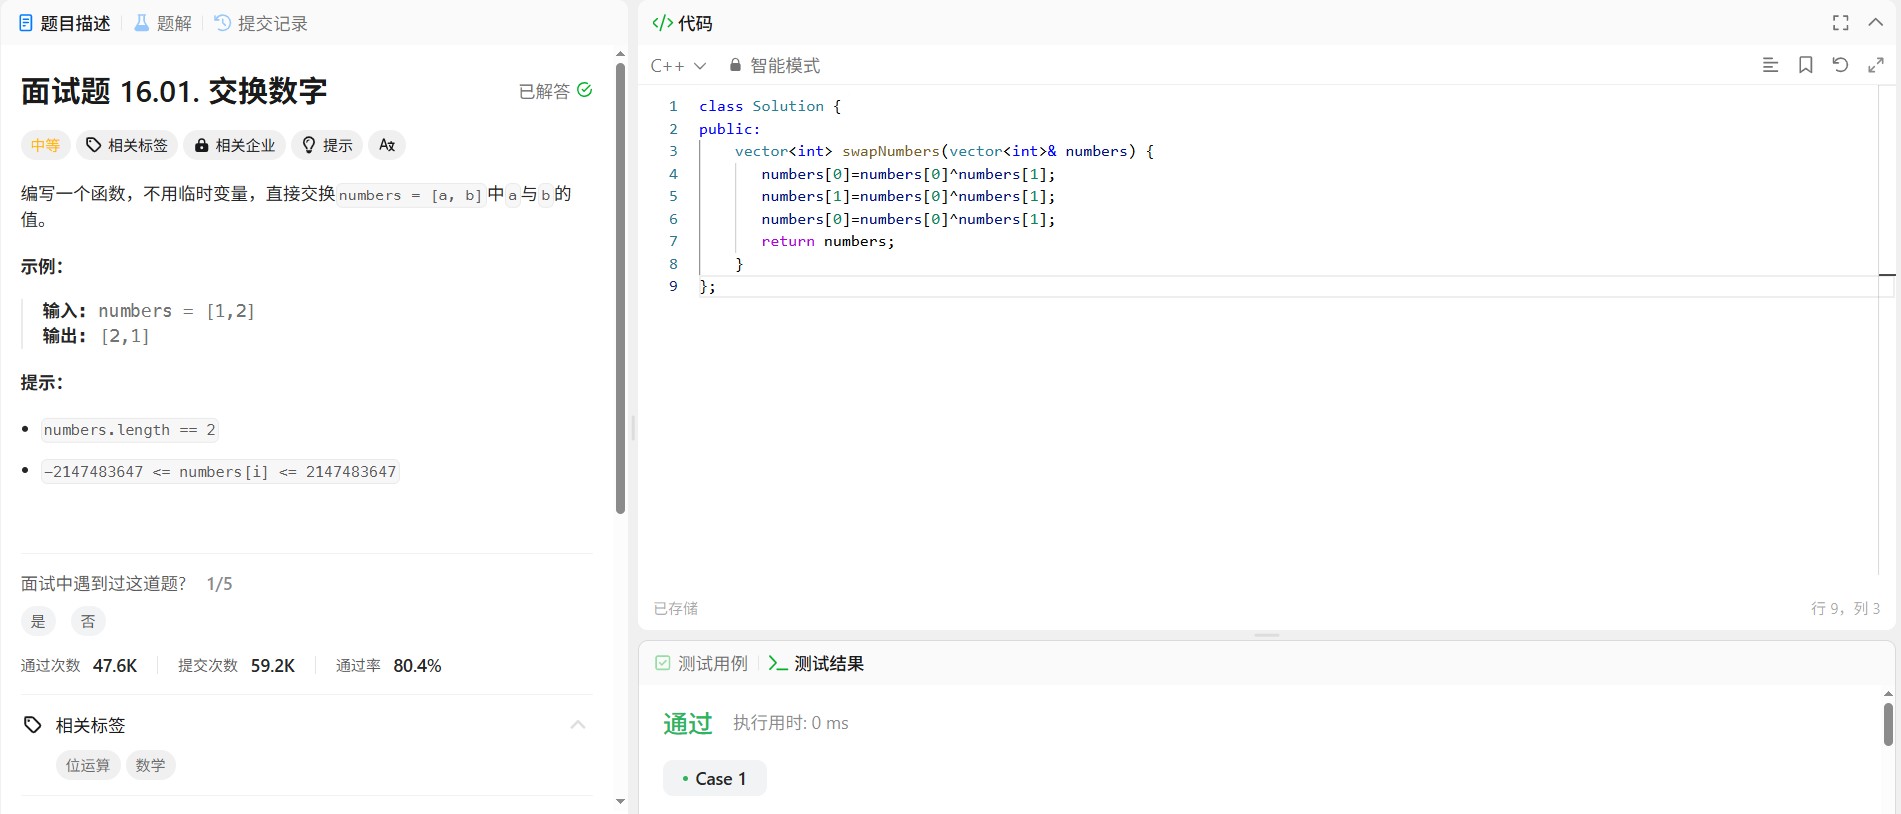Click the horizontal divider above test panel
The height and width of the screenshot is (814, 1901).
click(1267, 635)
